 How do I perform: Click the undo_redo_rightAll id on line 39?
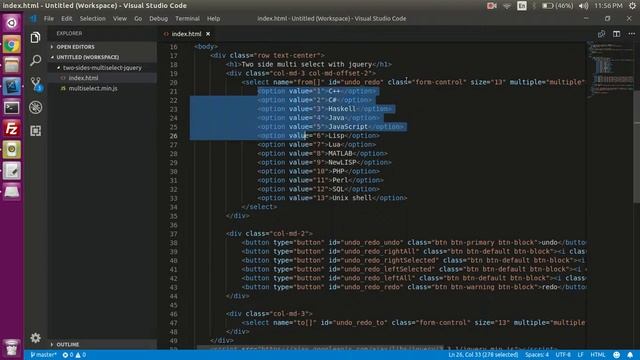coord(379,251)
